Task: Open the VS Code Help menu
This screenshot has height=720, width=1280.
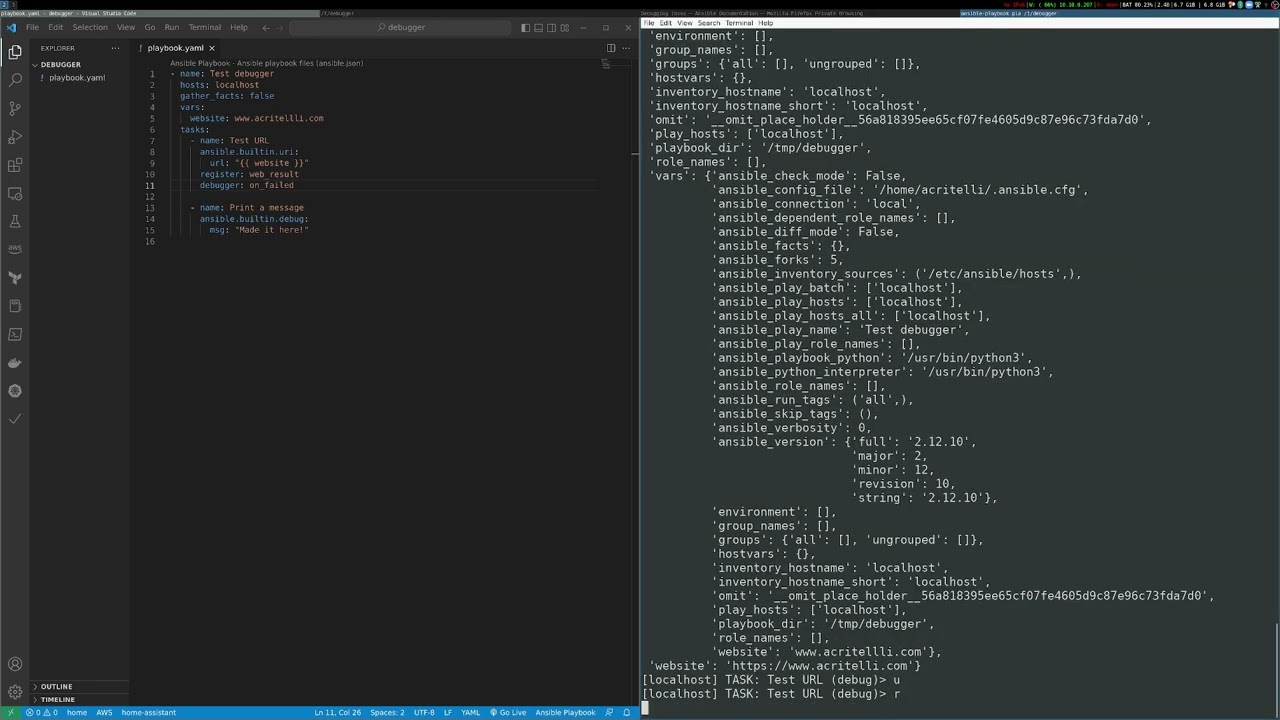Action: point(238,28)
